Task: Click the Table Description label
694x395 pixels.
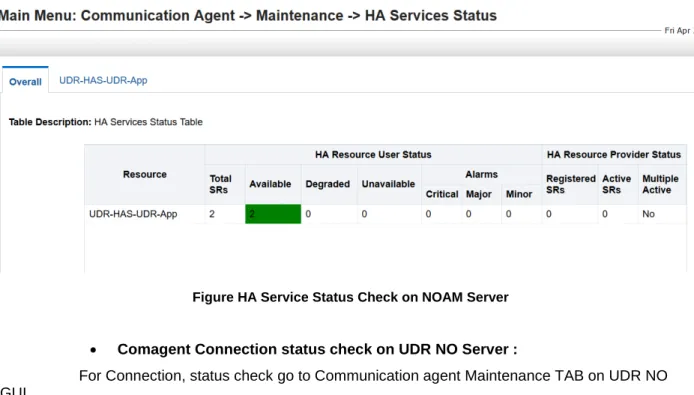Action: (x=50, y=122)
